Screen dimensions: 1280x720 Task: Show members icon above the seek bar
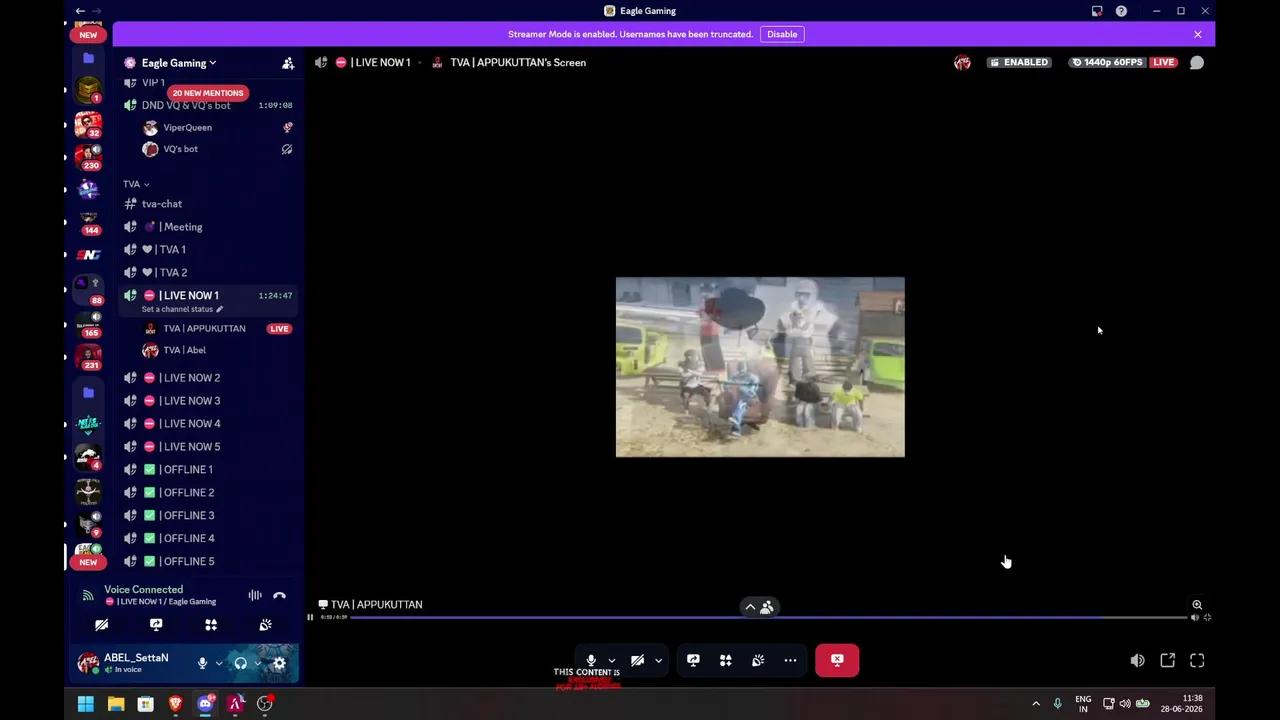(x=767, y=607)
